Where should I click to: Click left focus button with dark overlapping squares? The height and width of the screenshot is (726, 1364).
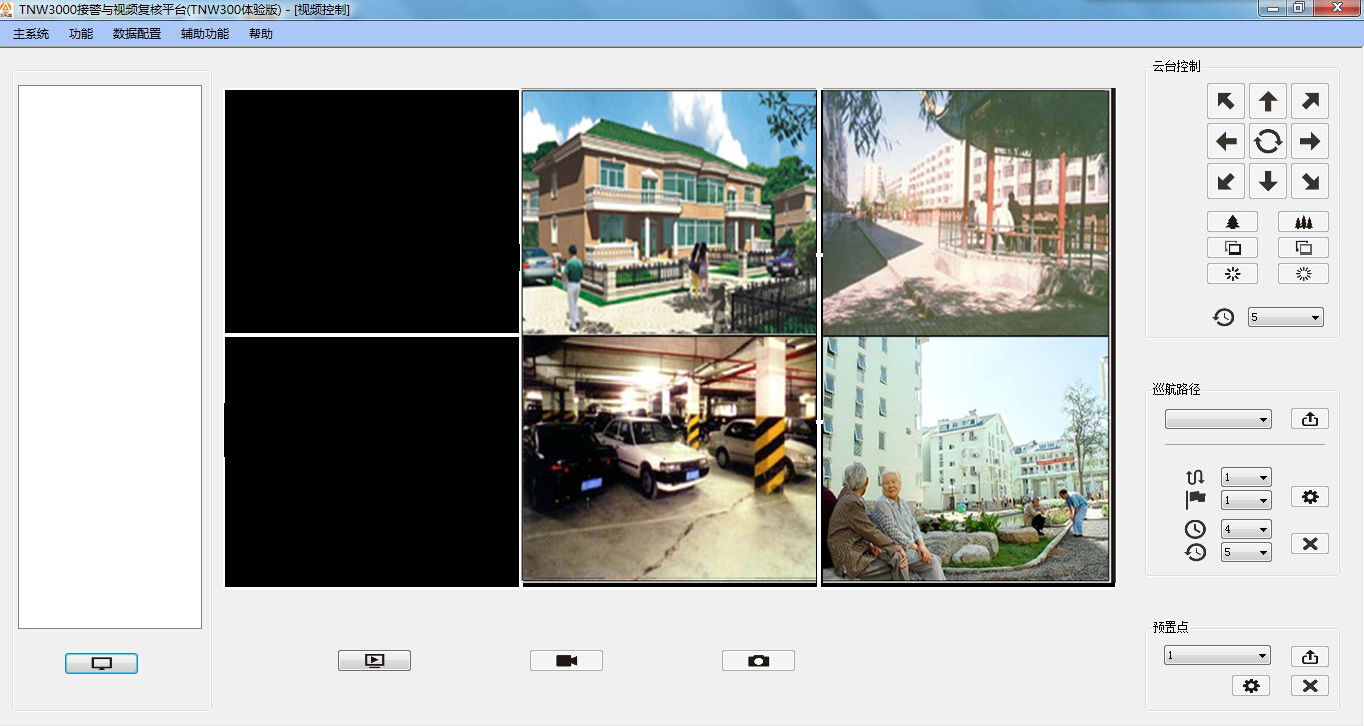point(1233,248)
